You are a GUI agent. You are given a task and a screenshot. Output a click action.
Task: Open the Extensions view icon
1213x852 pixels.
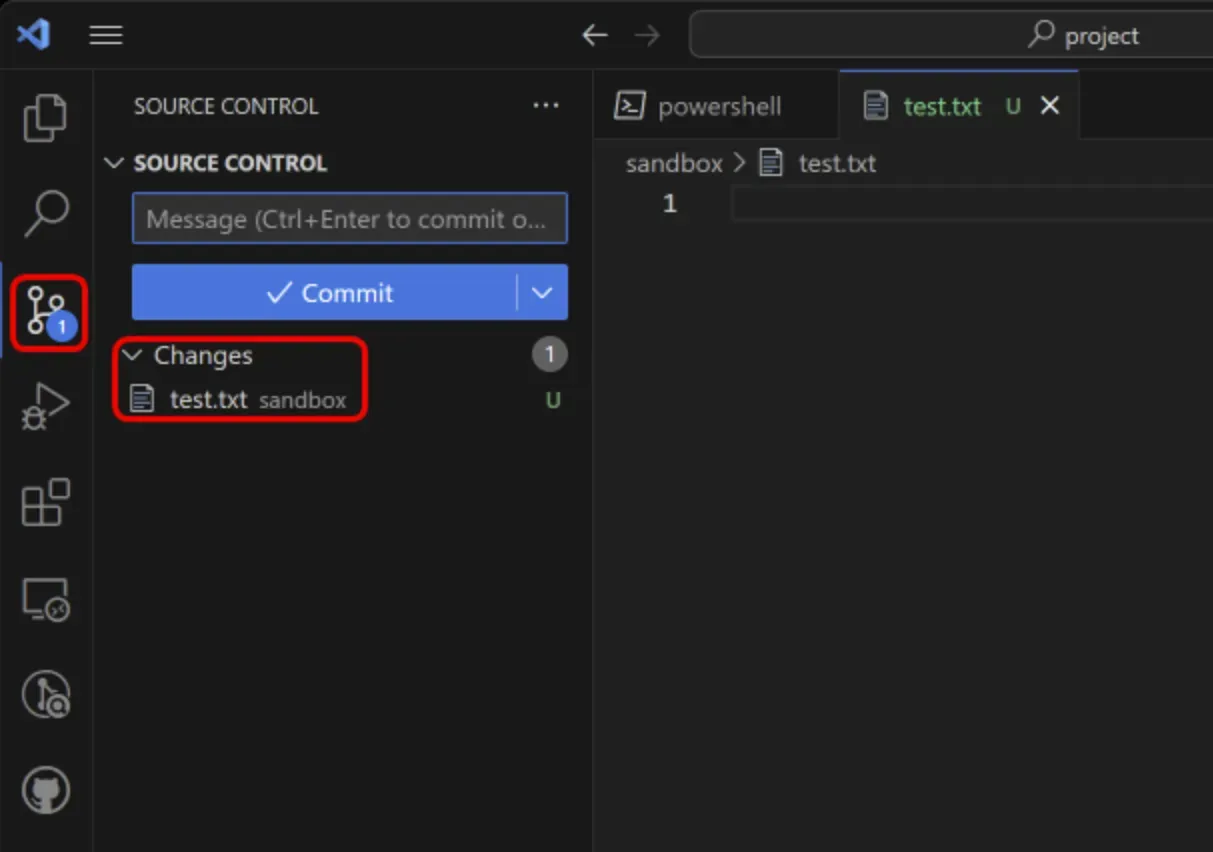tap(46, 502)
